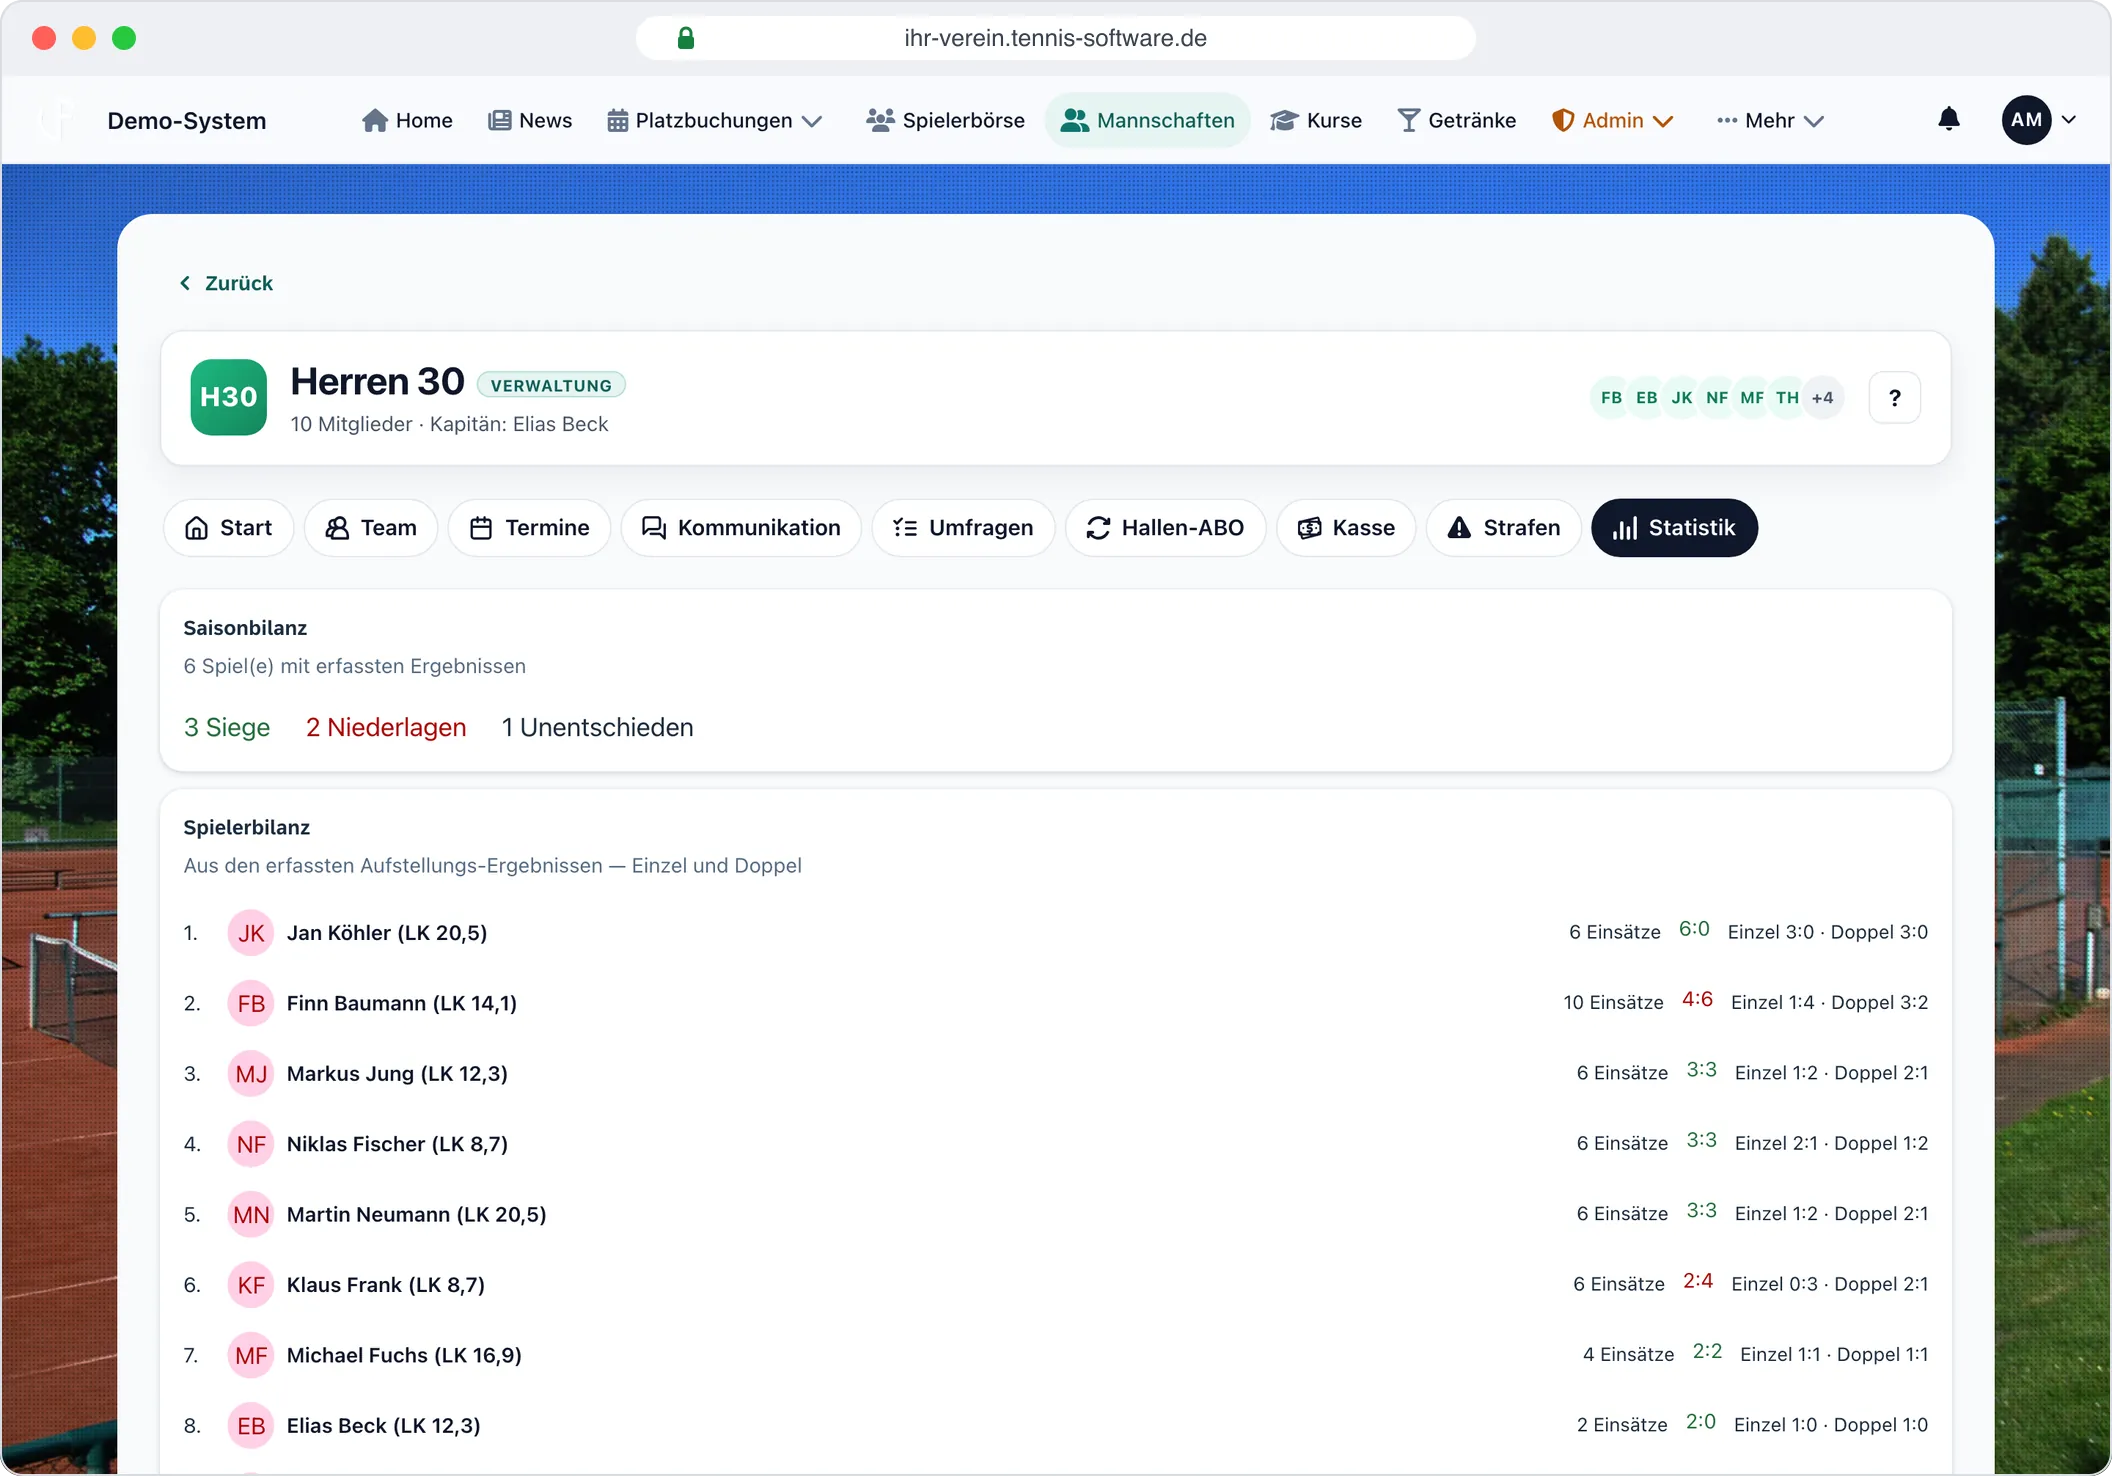Click the Demo-System title
Screen dimensions: 2112x1476
tap(187, 121)
